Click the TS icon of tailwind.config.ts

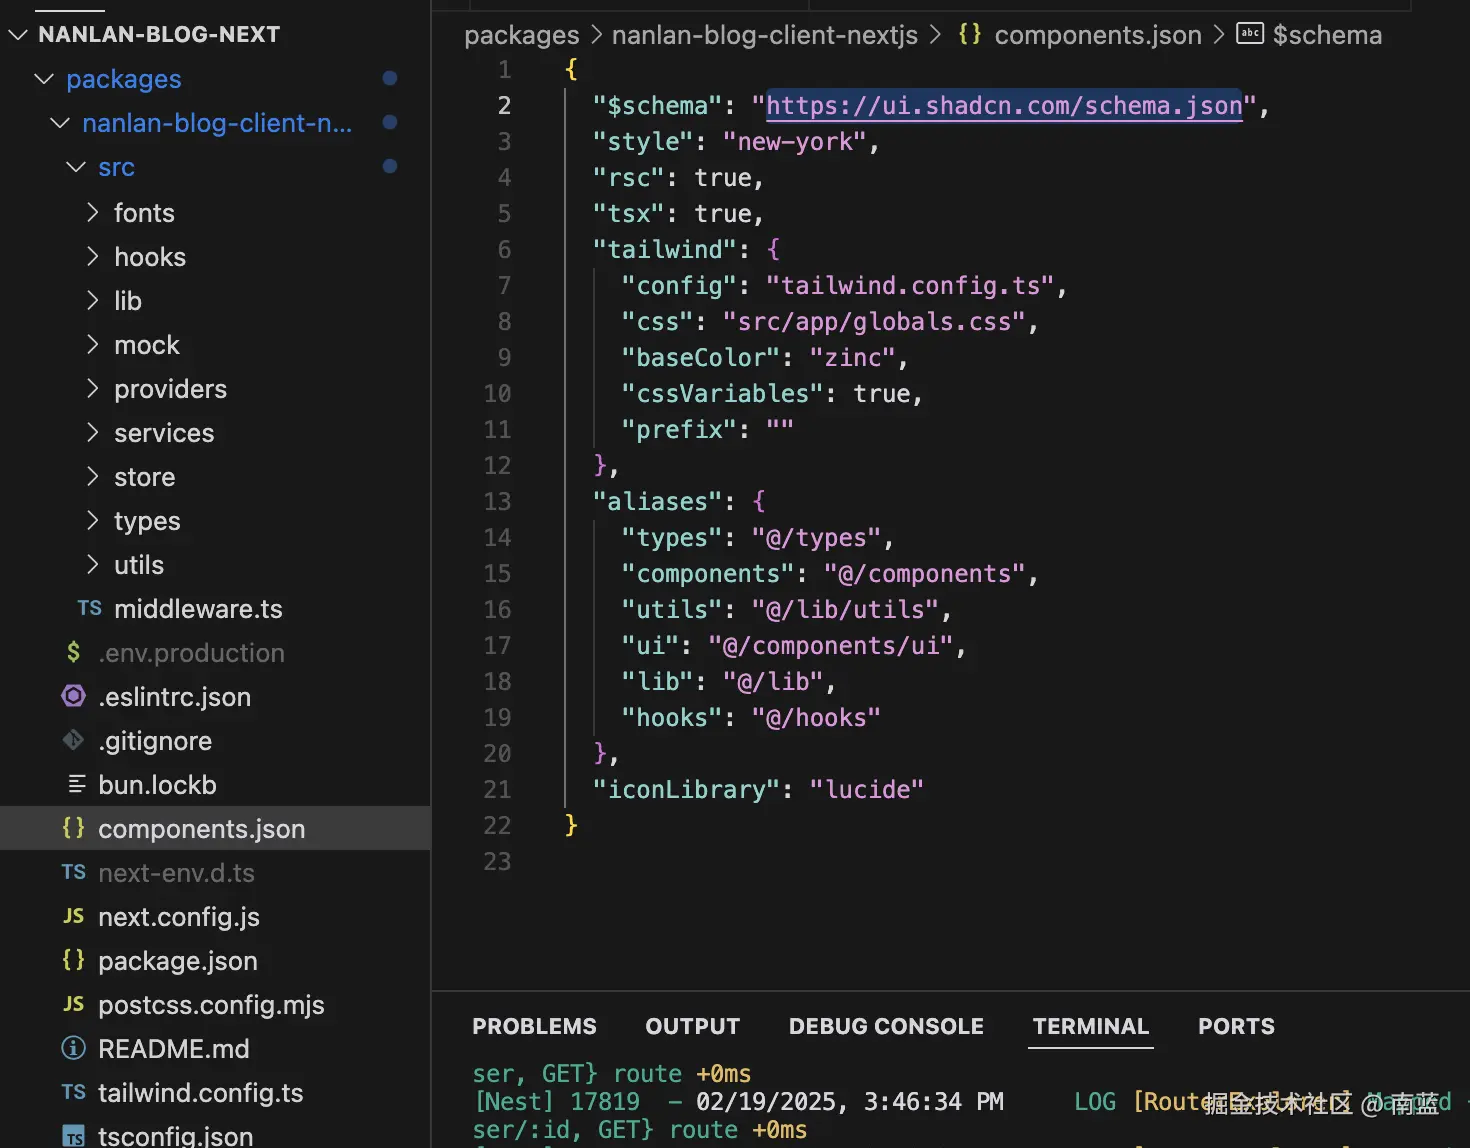[x=74, y=1092]
